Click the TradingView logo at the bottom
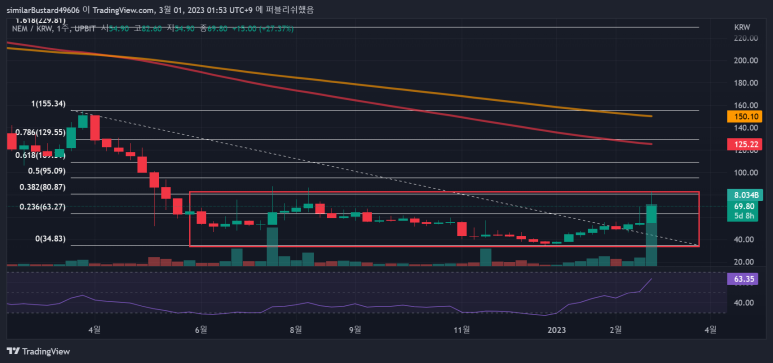The height and width of the screenshot is (363, 773). tap(38, 352)
